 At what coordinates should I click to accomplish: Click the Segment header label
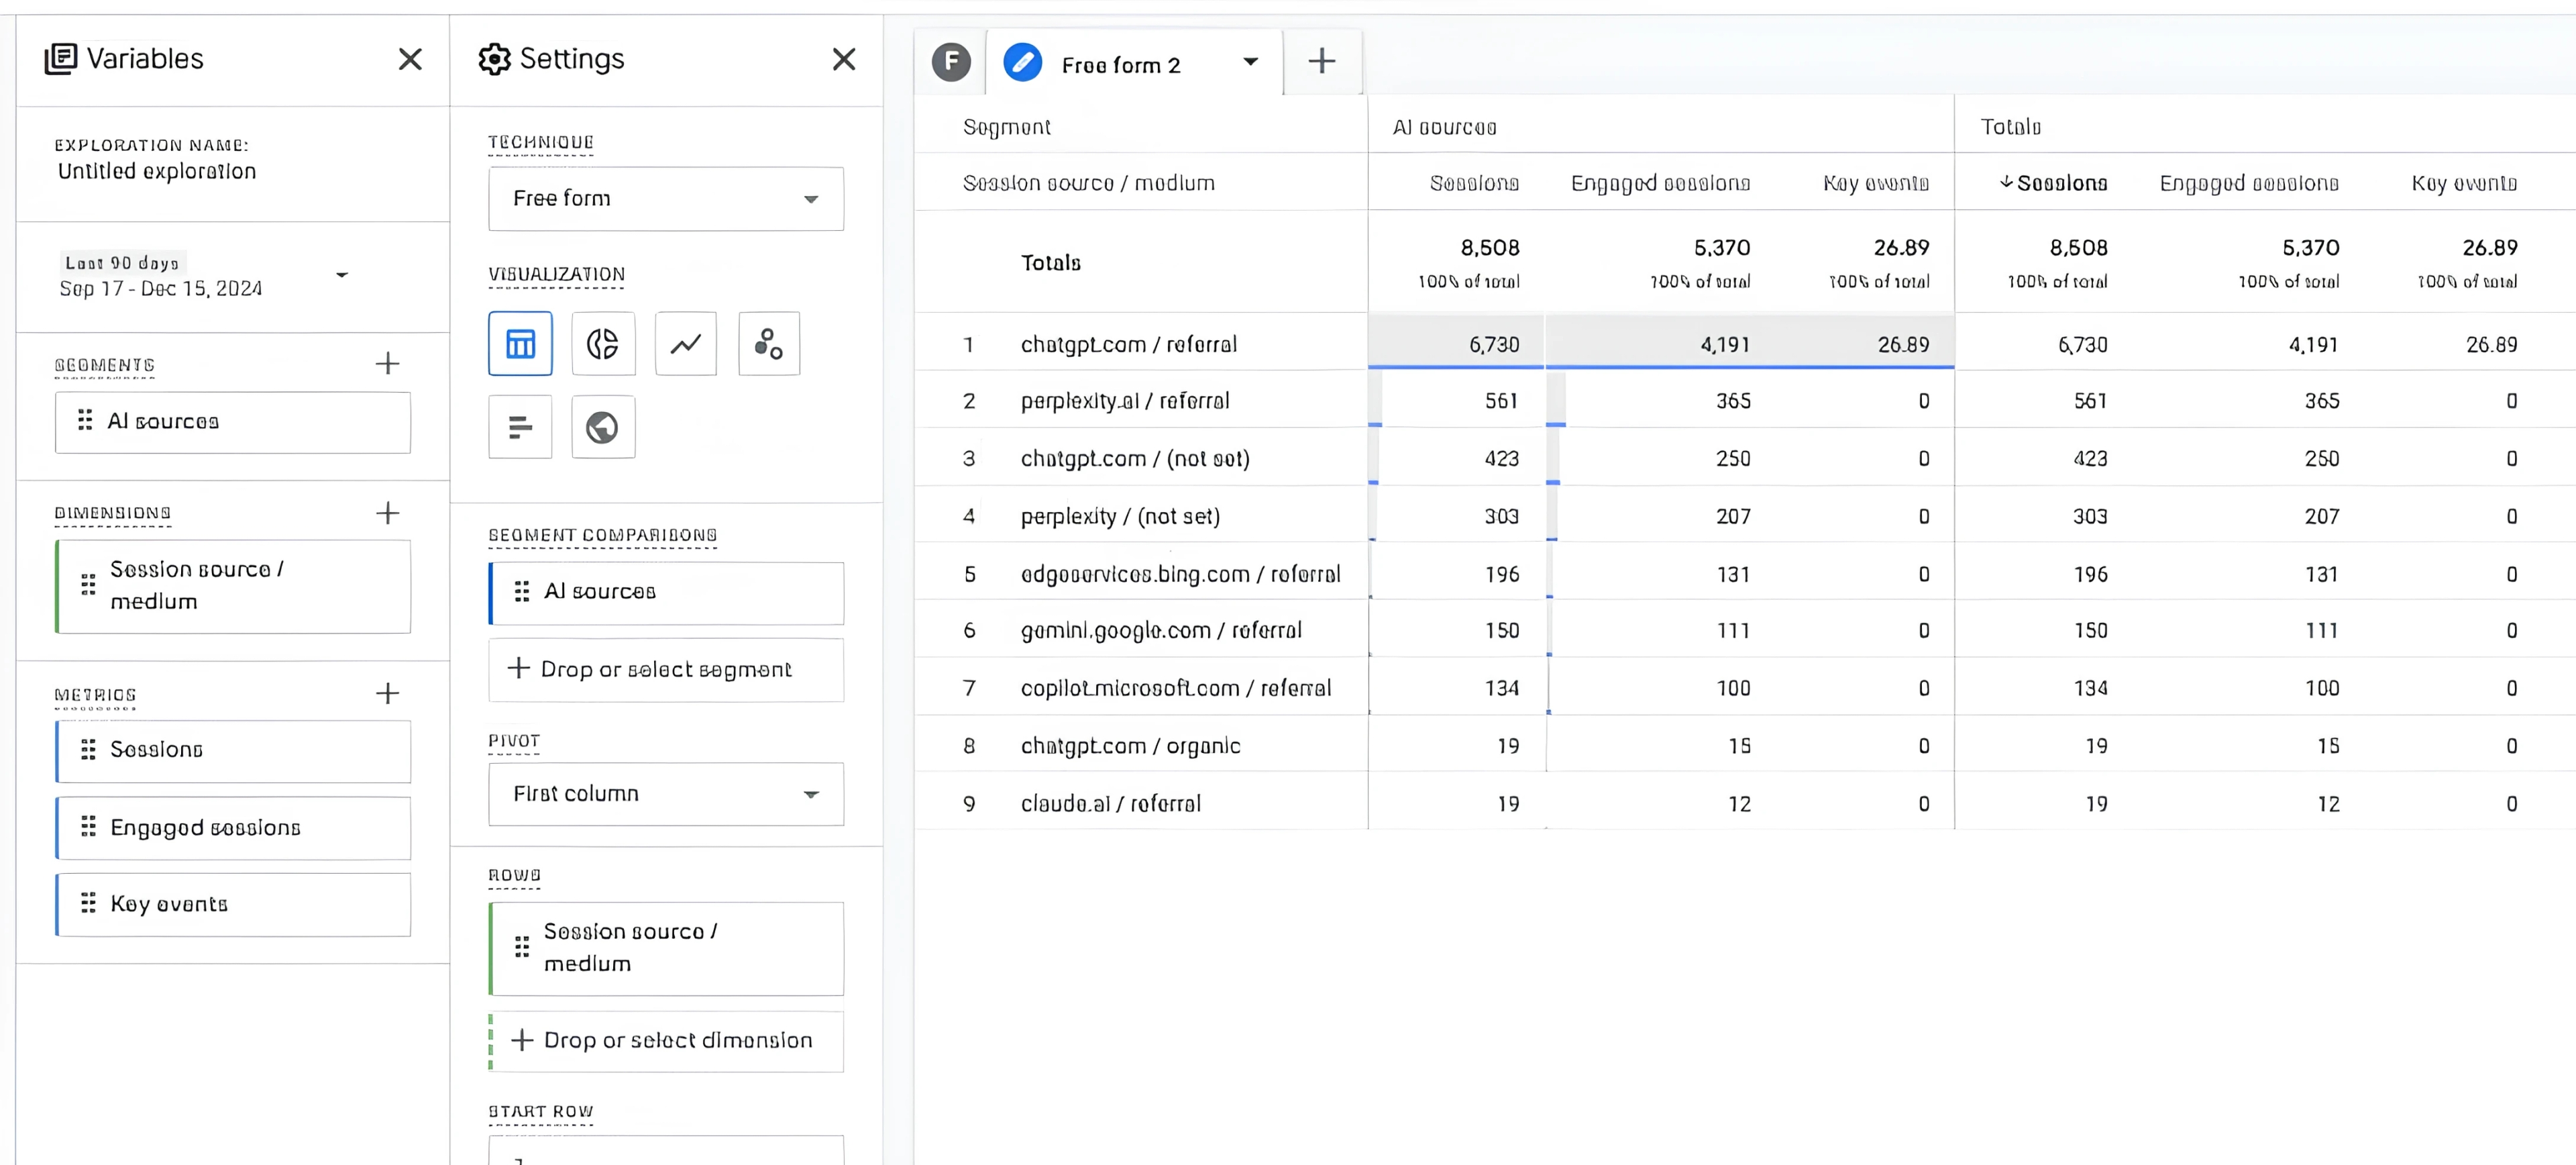click(1006, 127)
